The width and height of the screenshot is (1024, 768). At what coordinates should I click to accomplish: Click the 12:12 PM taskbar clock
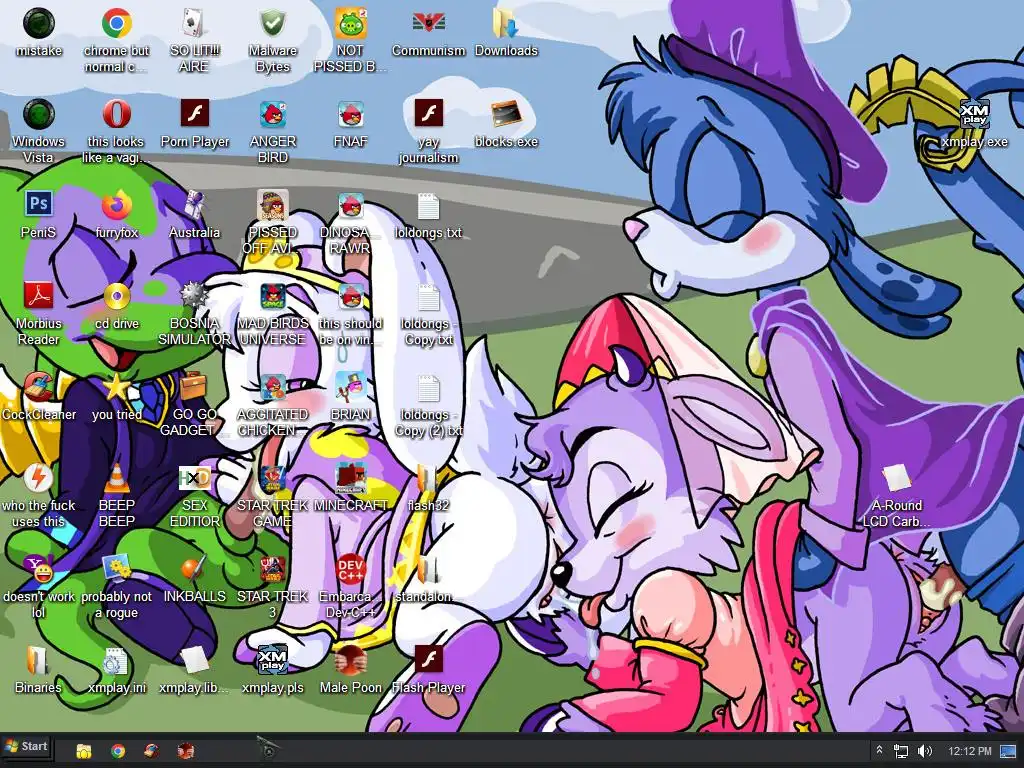(969, 751)
